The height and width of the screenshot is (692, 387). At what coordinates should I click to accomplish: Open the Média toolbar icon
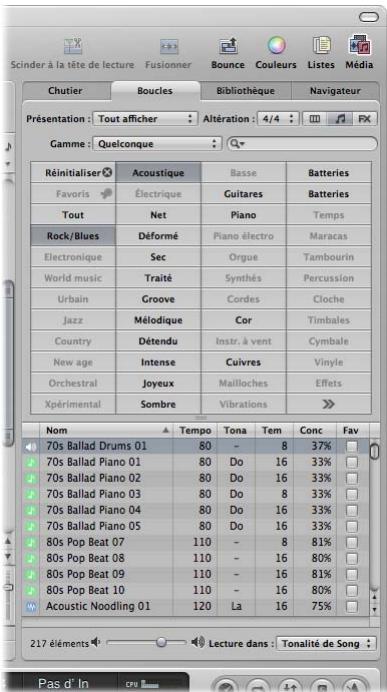coord(359,46)
